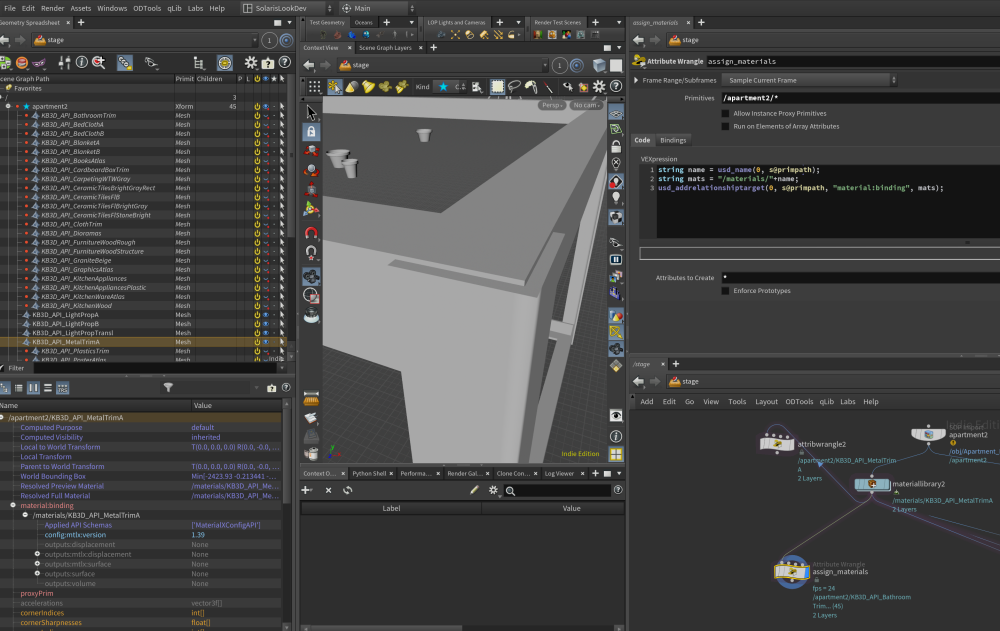Image resolution: width=1000 pixels, height=631 pixels.
Task: Click the viewport lock camera padlock icon
Action: point(615,147)
